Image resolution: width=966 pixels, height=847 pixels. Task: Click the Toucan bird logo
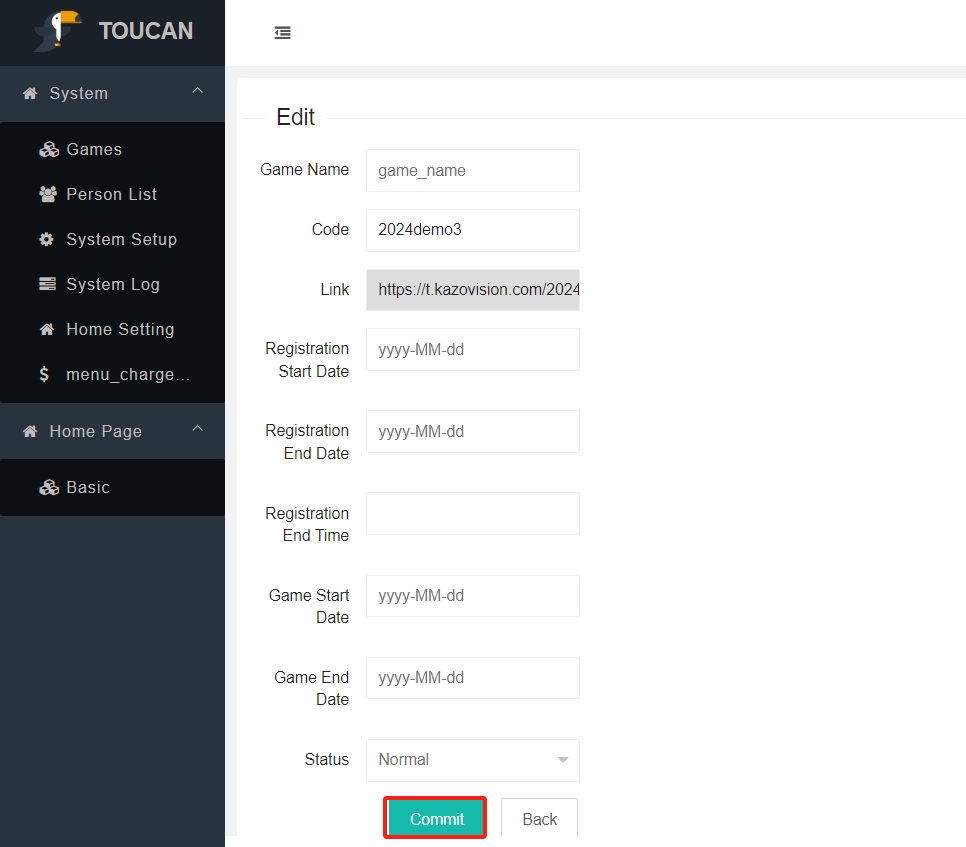coord(57,31)
